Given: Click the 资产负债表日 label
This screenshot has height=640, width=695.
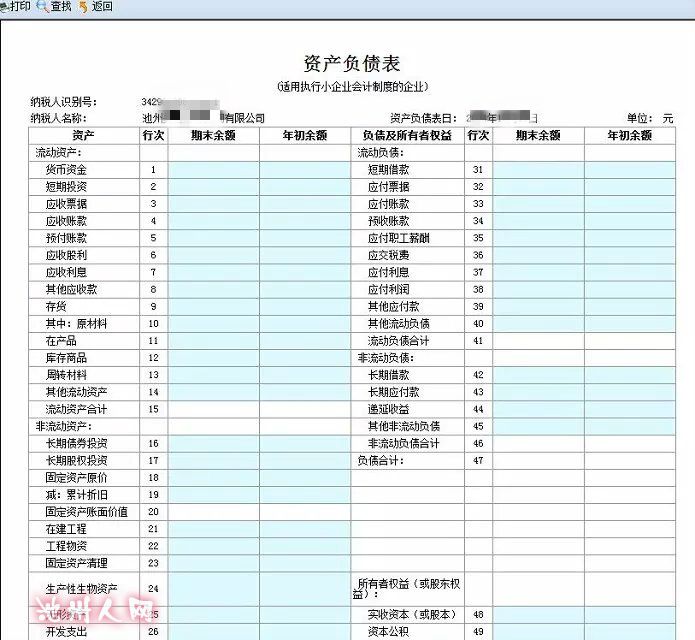Looking at the screenshot, I should (424, 118).
